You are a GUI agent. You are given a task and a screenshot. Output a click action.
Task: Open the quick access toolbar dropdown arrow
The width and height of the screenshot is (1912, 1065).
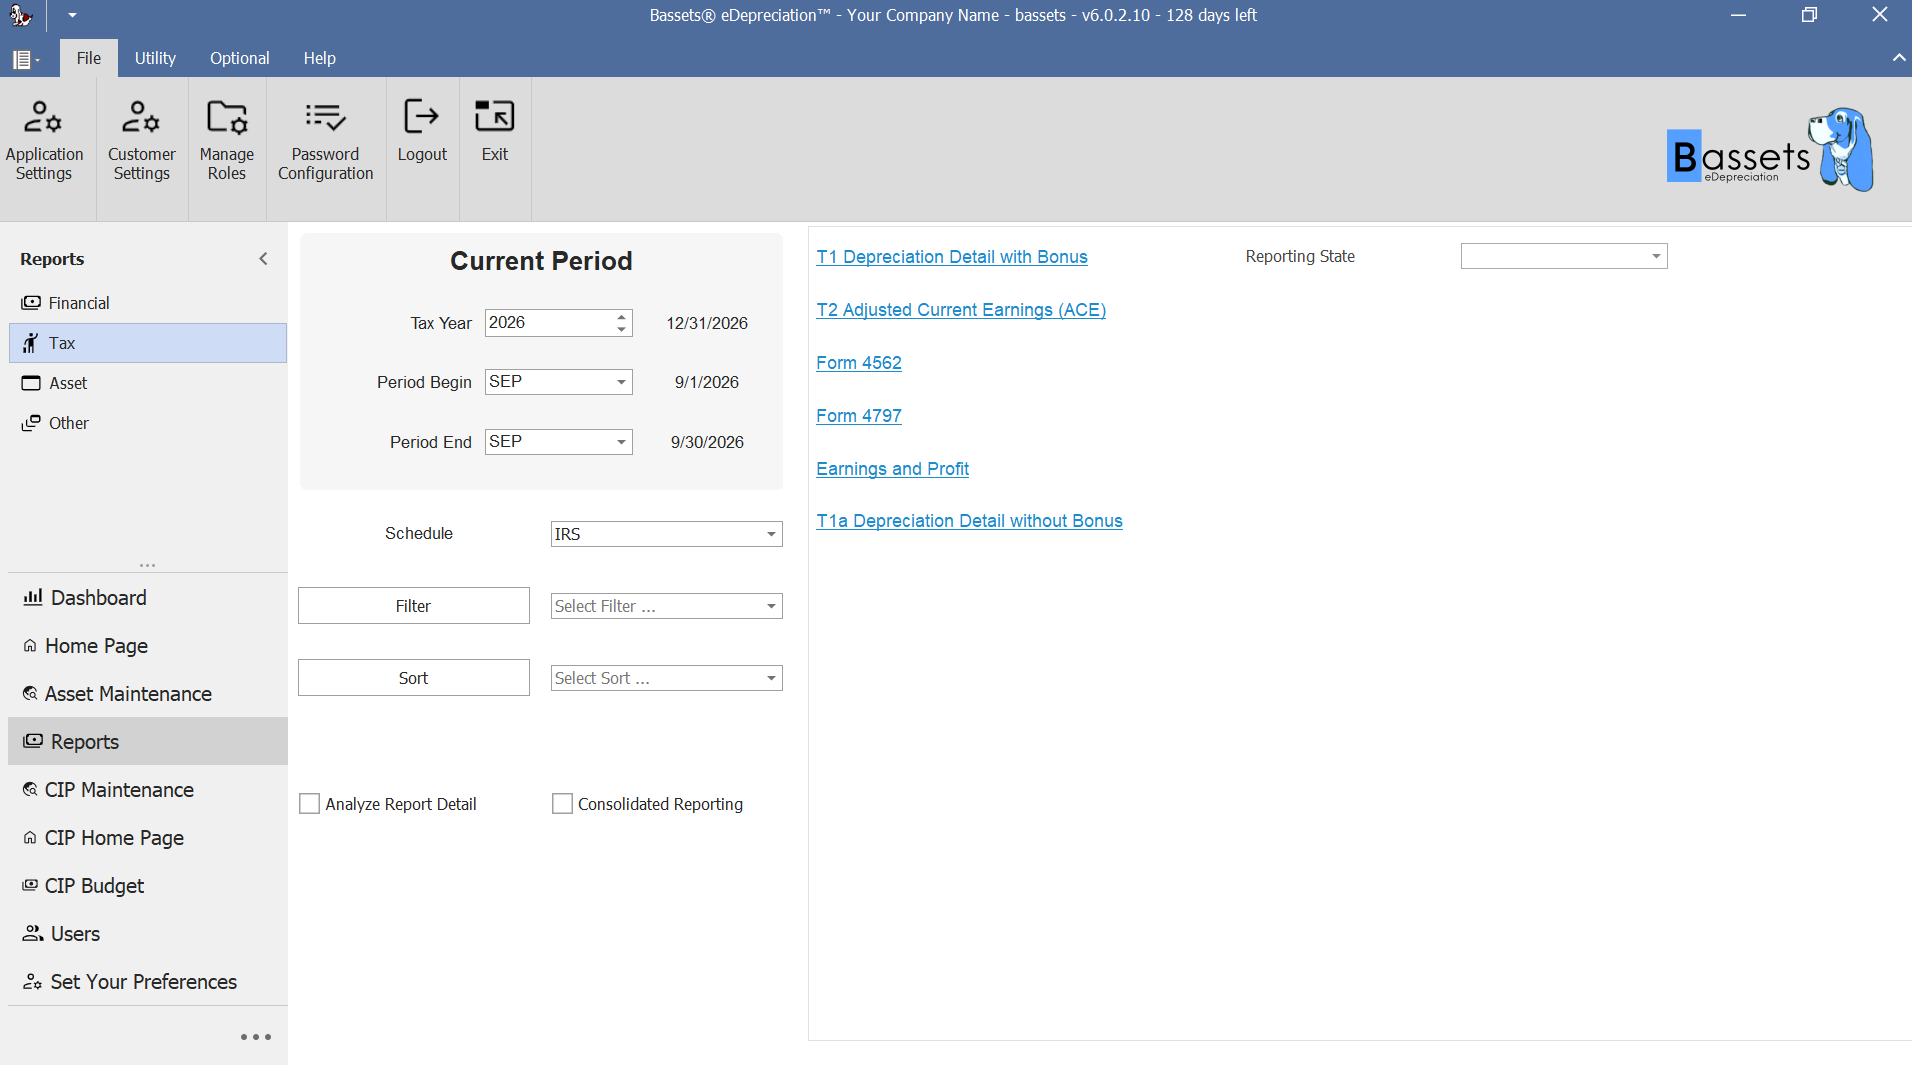[x=72, y=15]
